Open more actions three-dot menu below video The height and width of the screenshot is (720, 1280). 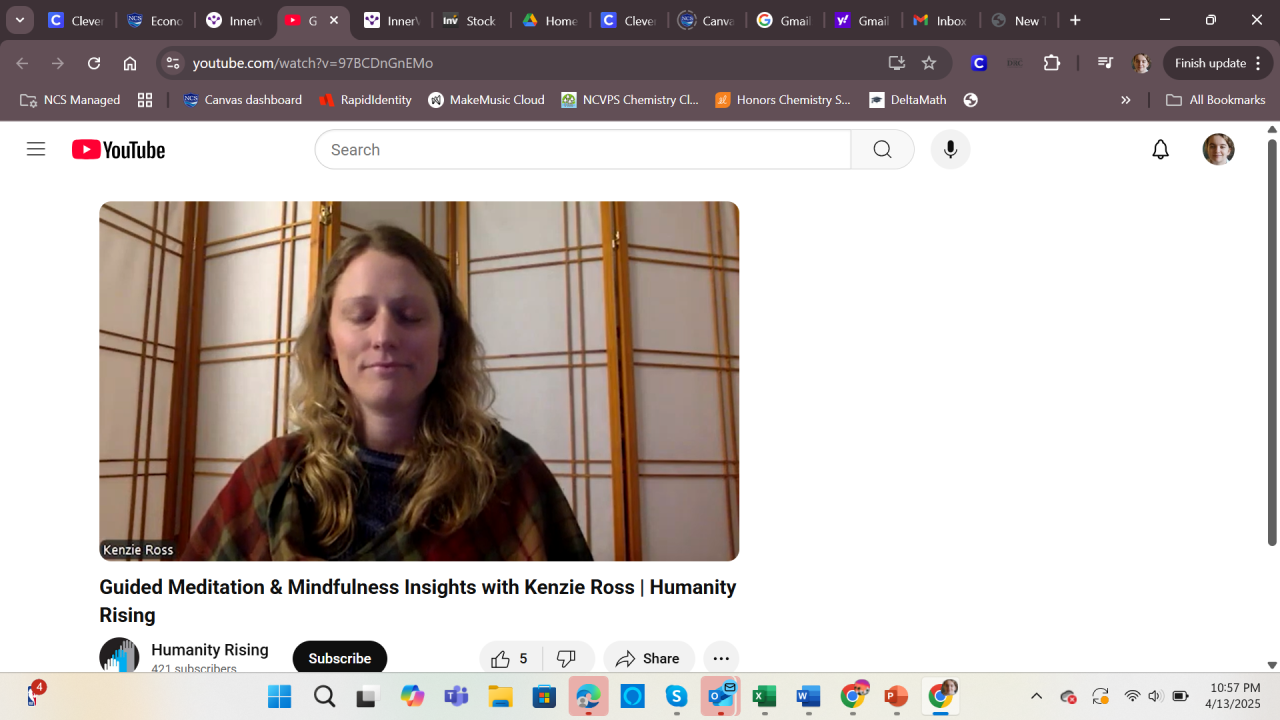[721, 658]
